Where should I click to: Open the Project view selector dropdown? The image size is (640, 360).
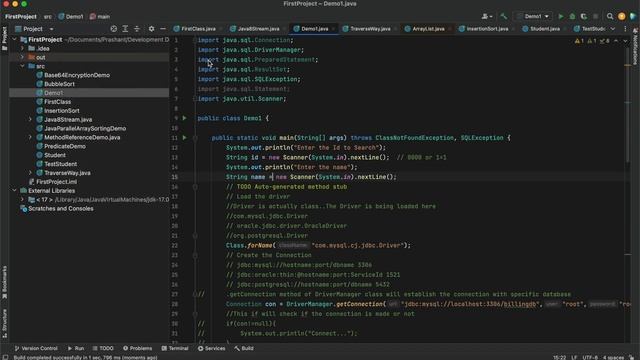tap(34, 29)
